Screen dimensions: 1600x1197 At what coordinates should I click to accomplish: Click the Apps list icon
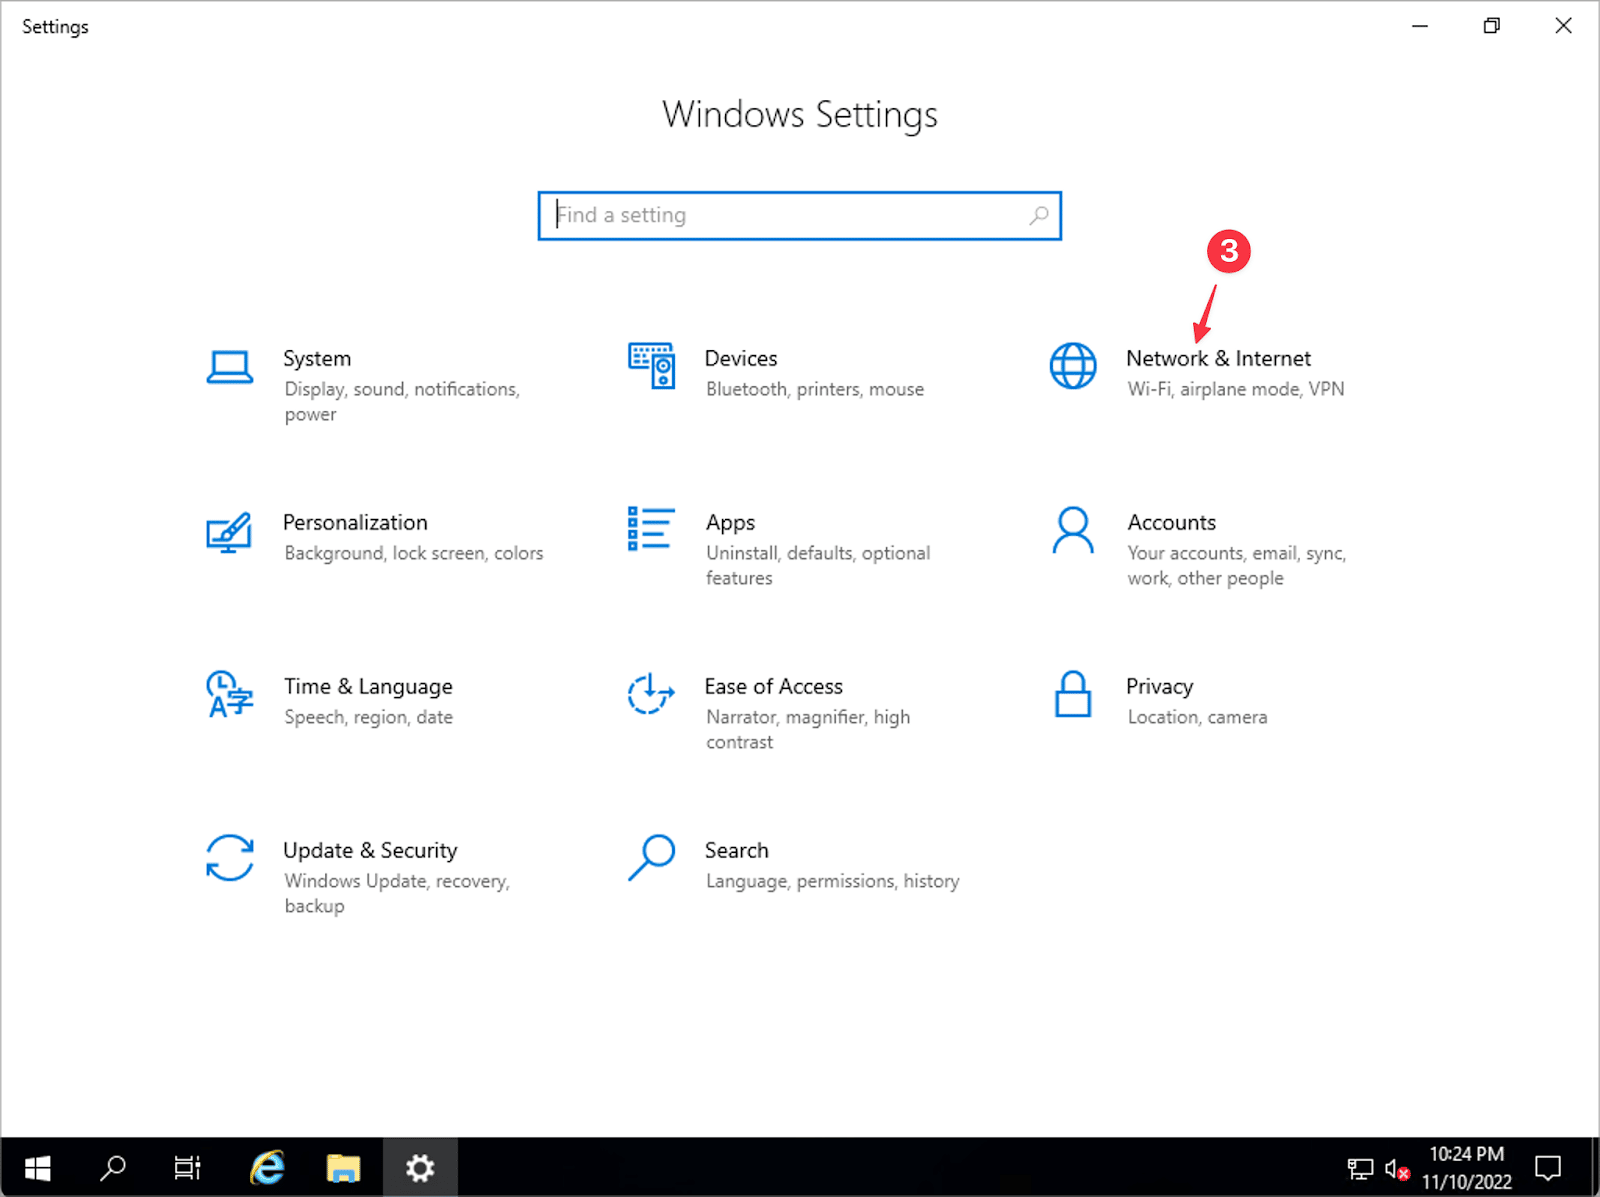point(650,530)
